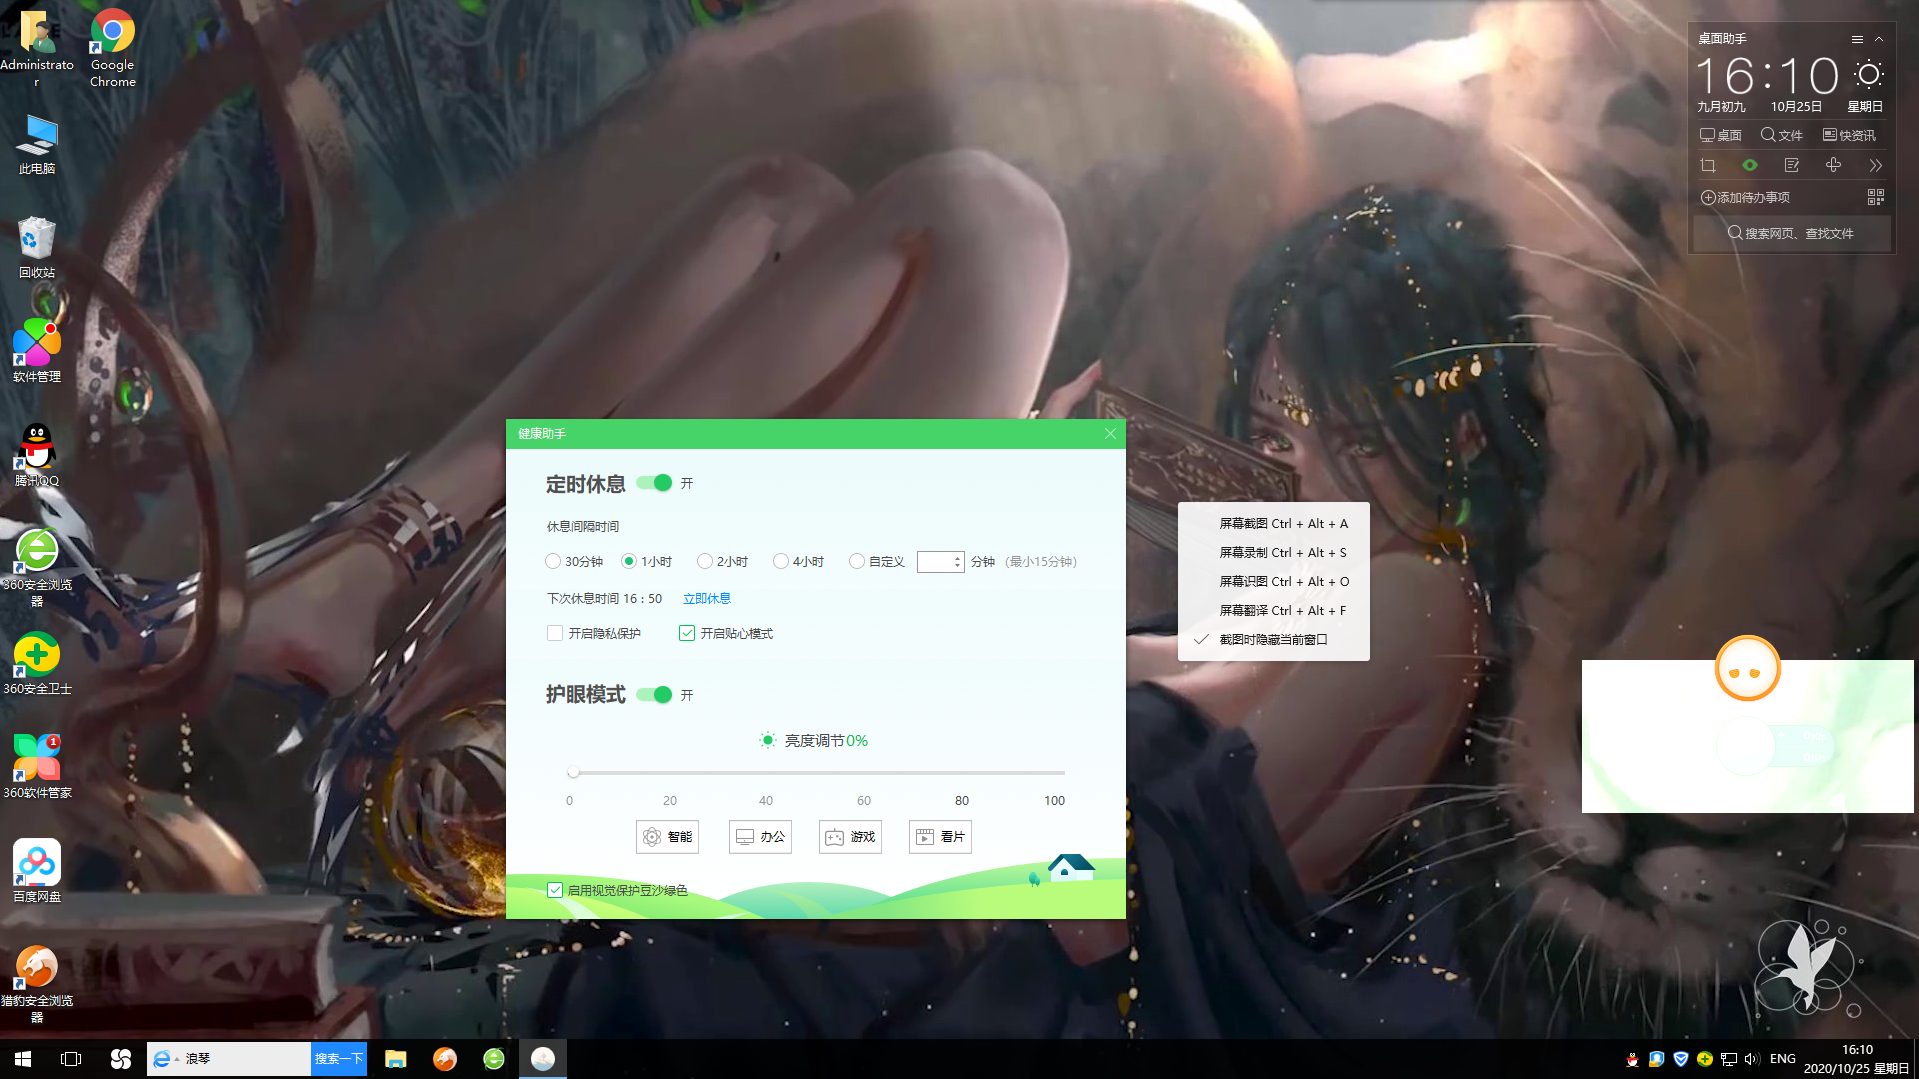
Task: Click the clover-shaped icon in 桌面助手
Action: click(x=1833, y=166)
